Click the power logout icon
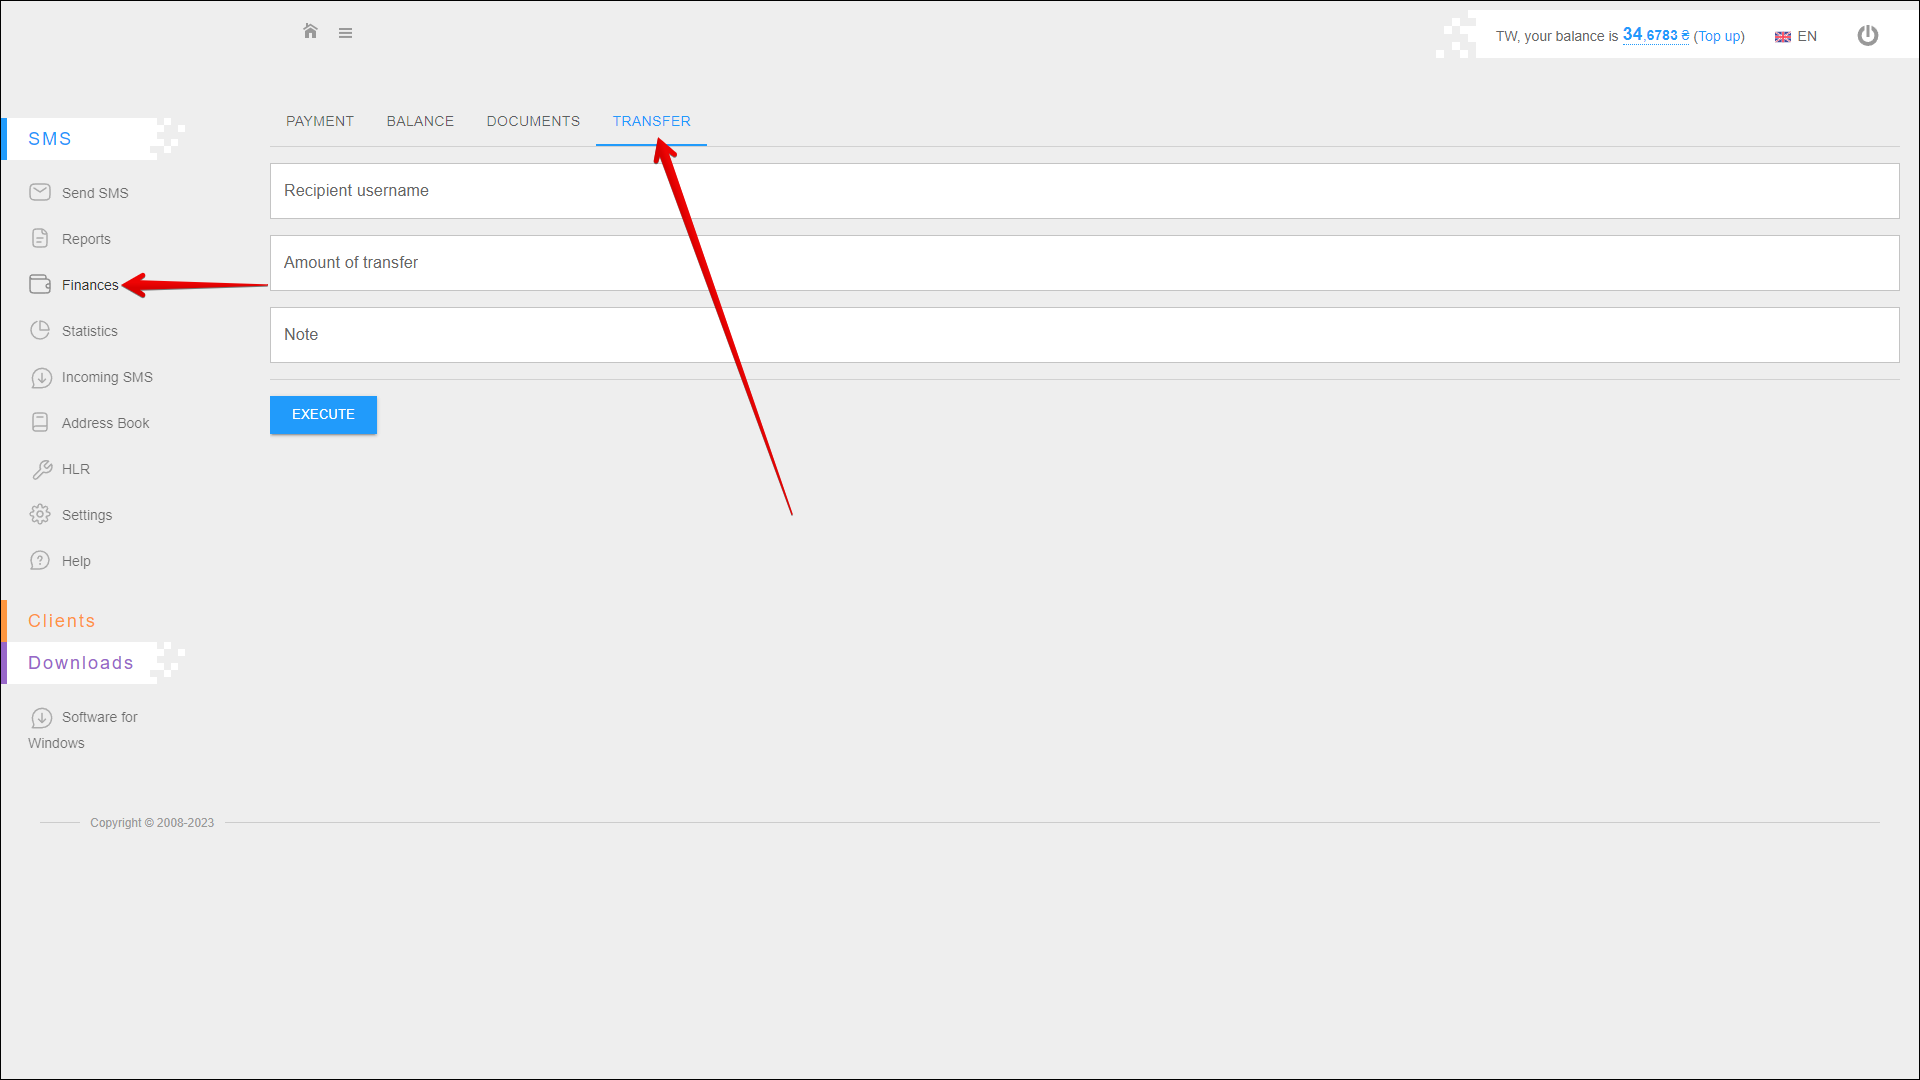This screenshot has height=1080, width=1920. coord(1867,36)
